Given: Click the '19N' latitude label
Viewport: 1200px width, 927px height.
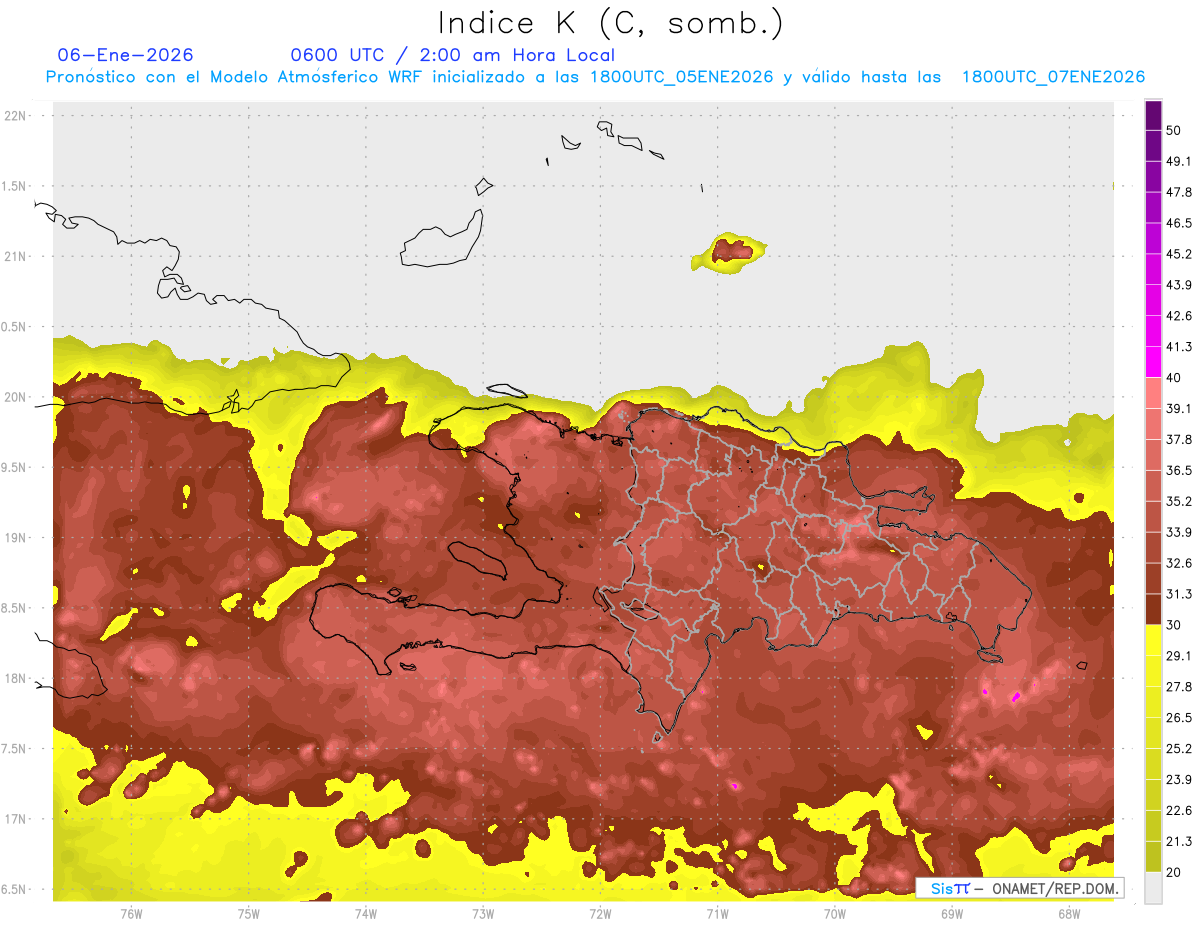Looking at the screenshot, I should pyautogui.click(x=17, y=538).
